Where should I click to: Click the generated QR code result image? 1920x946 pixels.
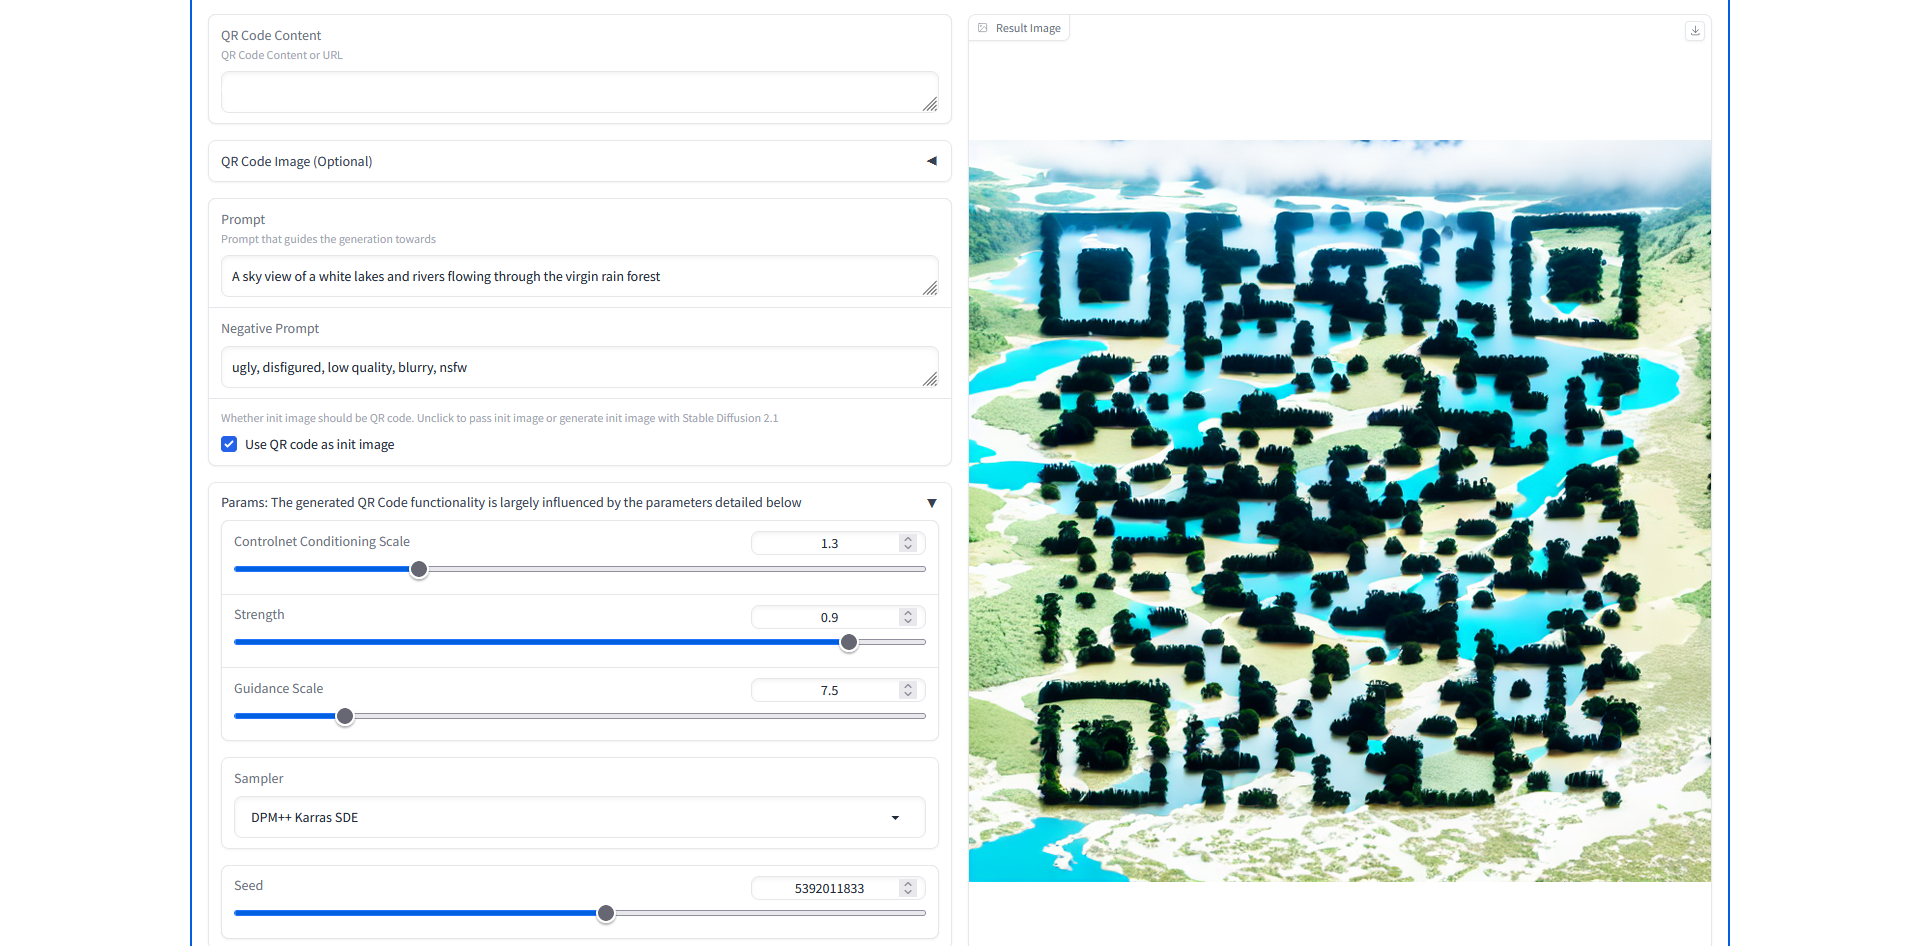tap(1340, 511)
